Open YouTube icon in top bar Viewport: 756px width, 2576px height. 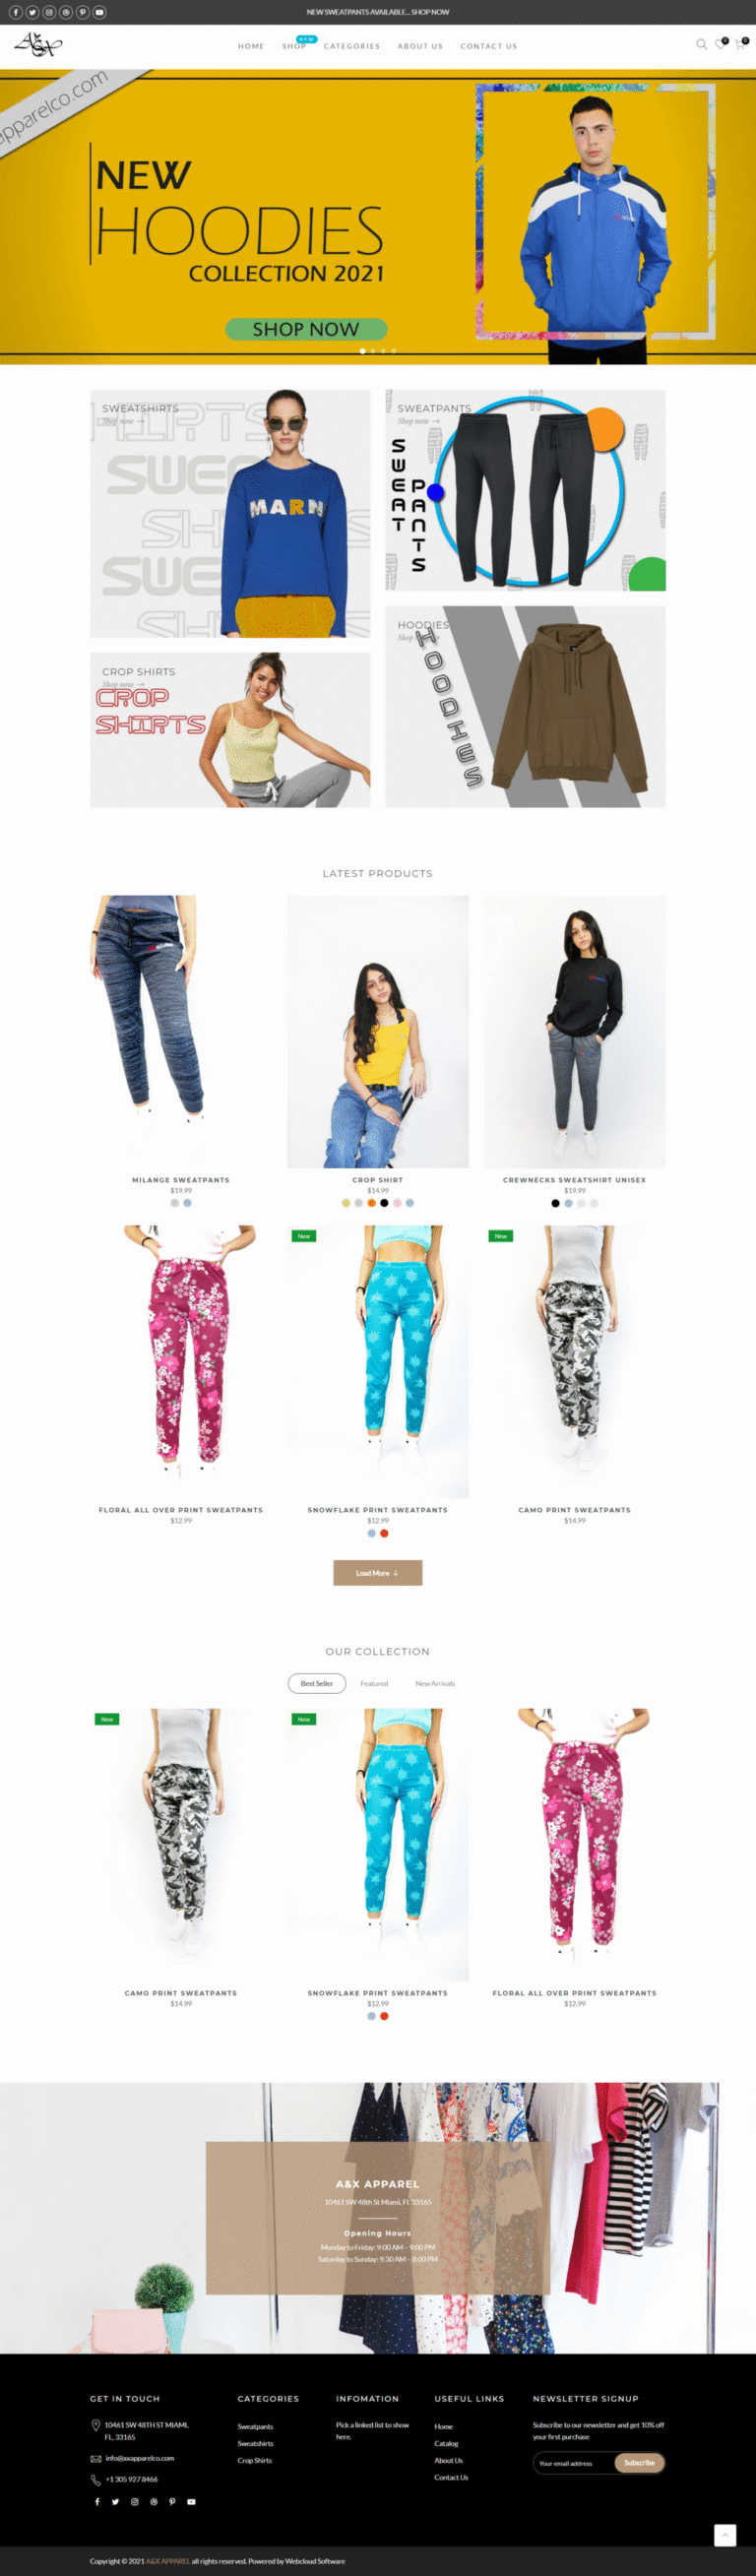pos(99,12)
